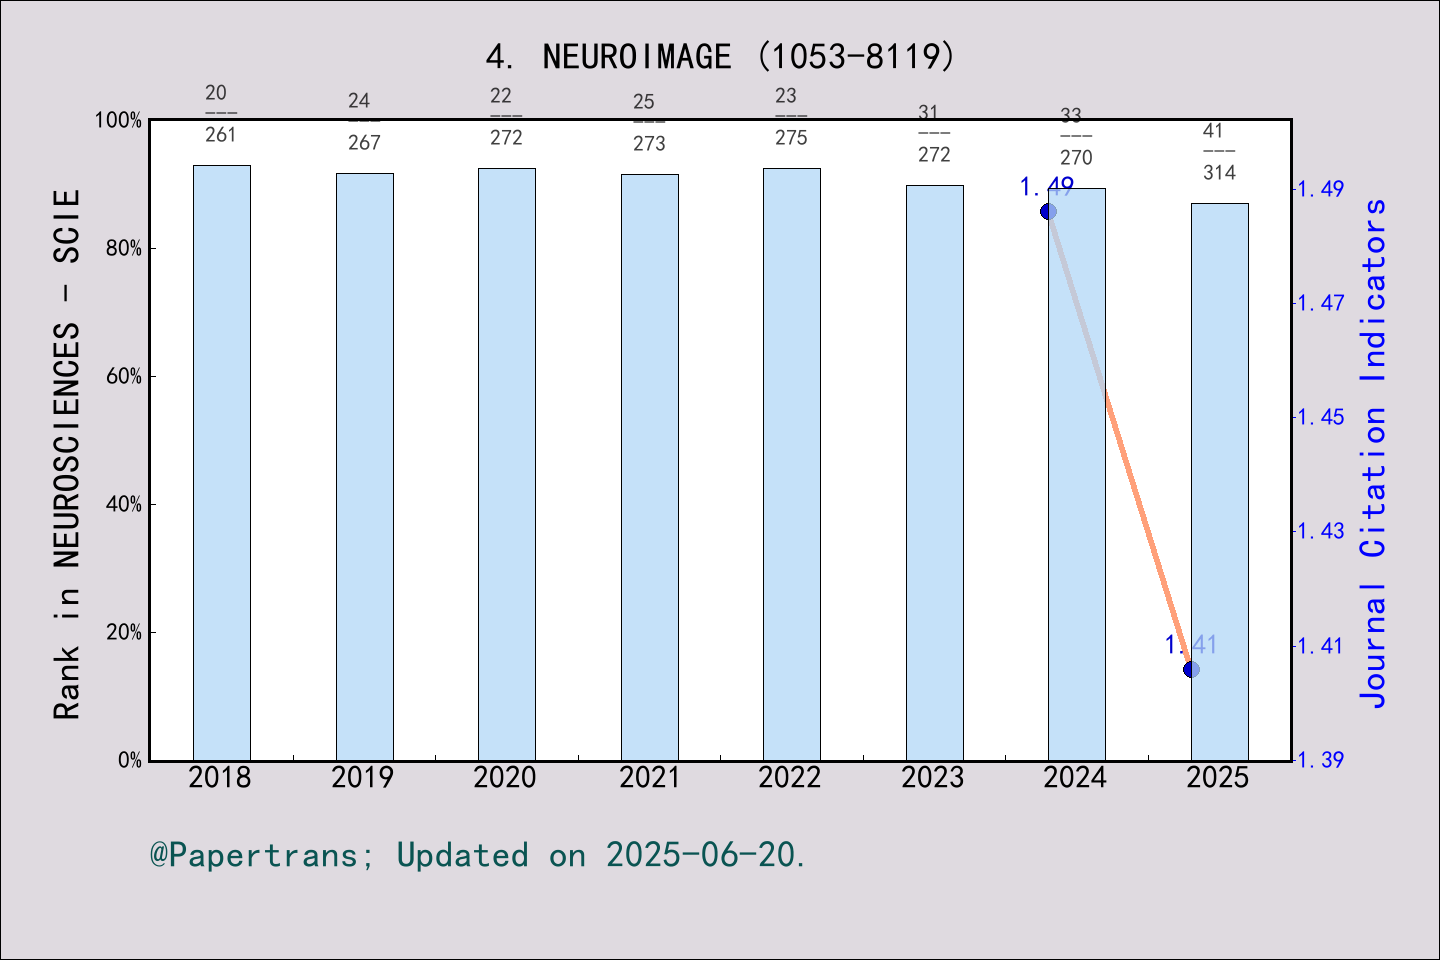1440x960 pixels.
Task: Select the 2023 rank bar
Action: 935,473
